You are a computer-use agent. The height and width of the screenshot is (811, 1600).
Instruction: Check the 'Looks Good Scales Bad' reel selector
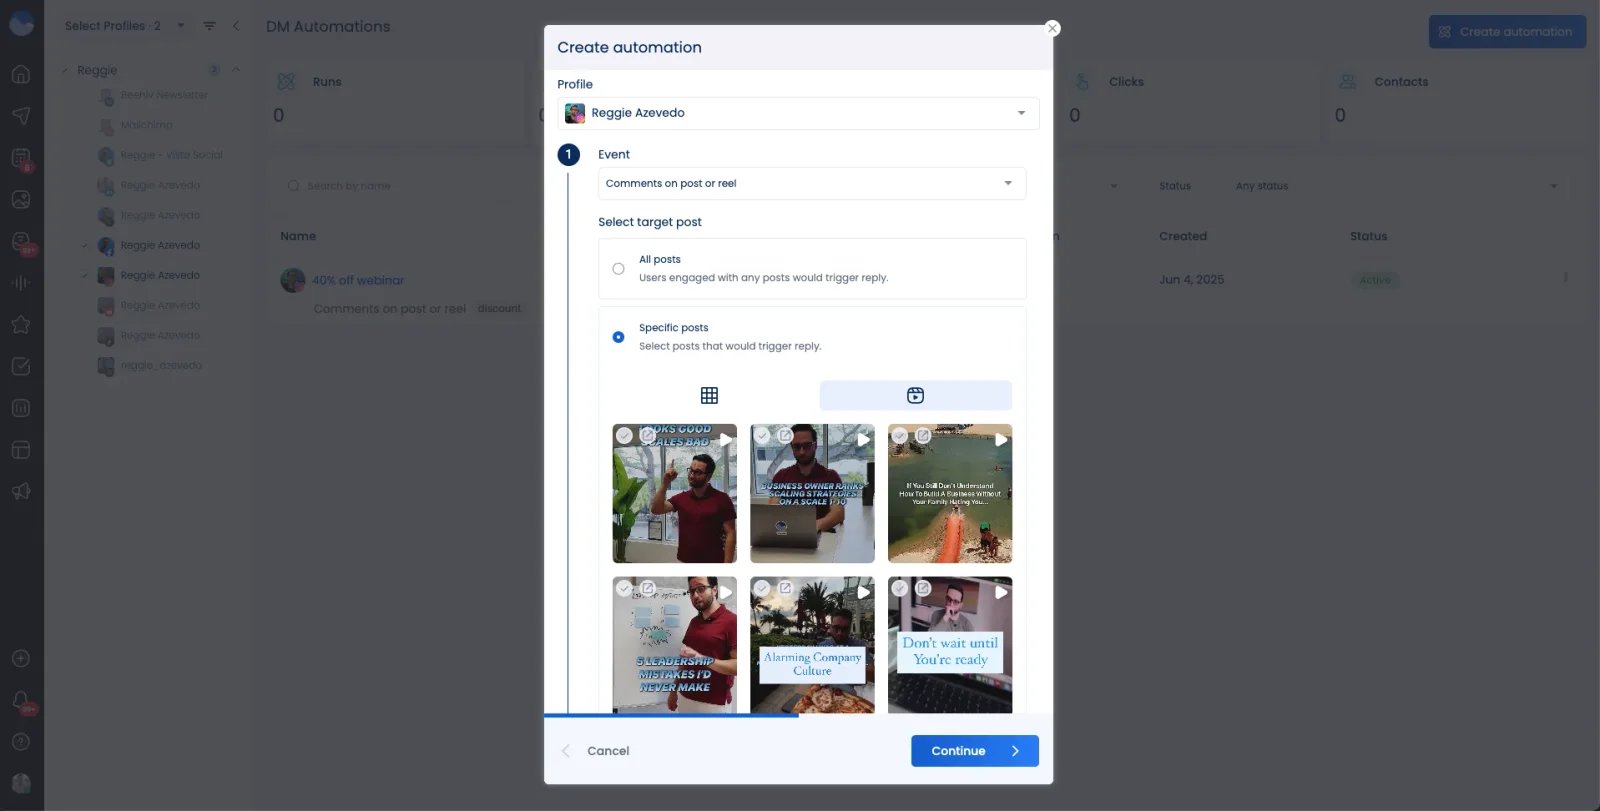tap(624, 435)
